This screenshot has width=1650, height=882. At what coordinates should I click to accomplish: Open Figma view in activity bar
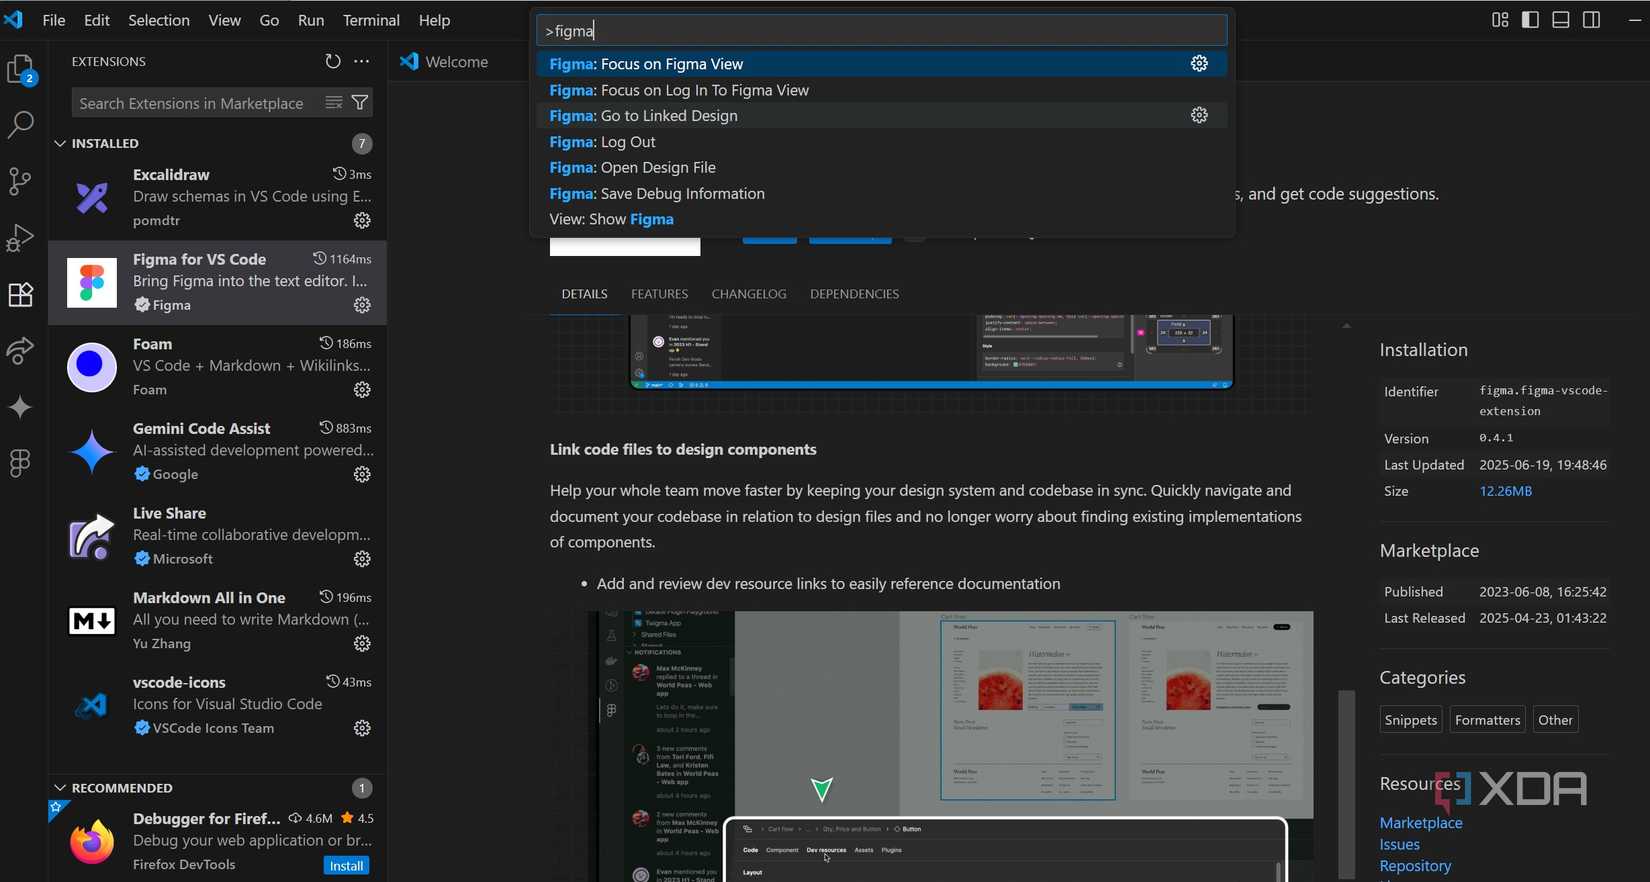(21, 463)
